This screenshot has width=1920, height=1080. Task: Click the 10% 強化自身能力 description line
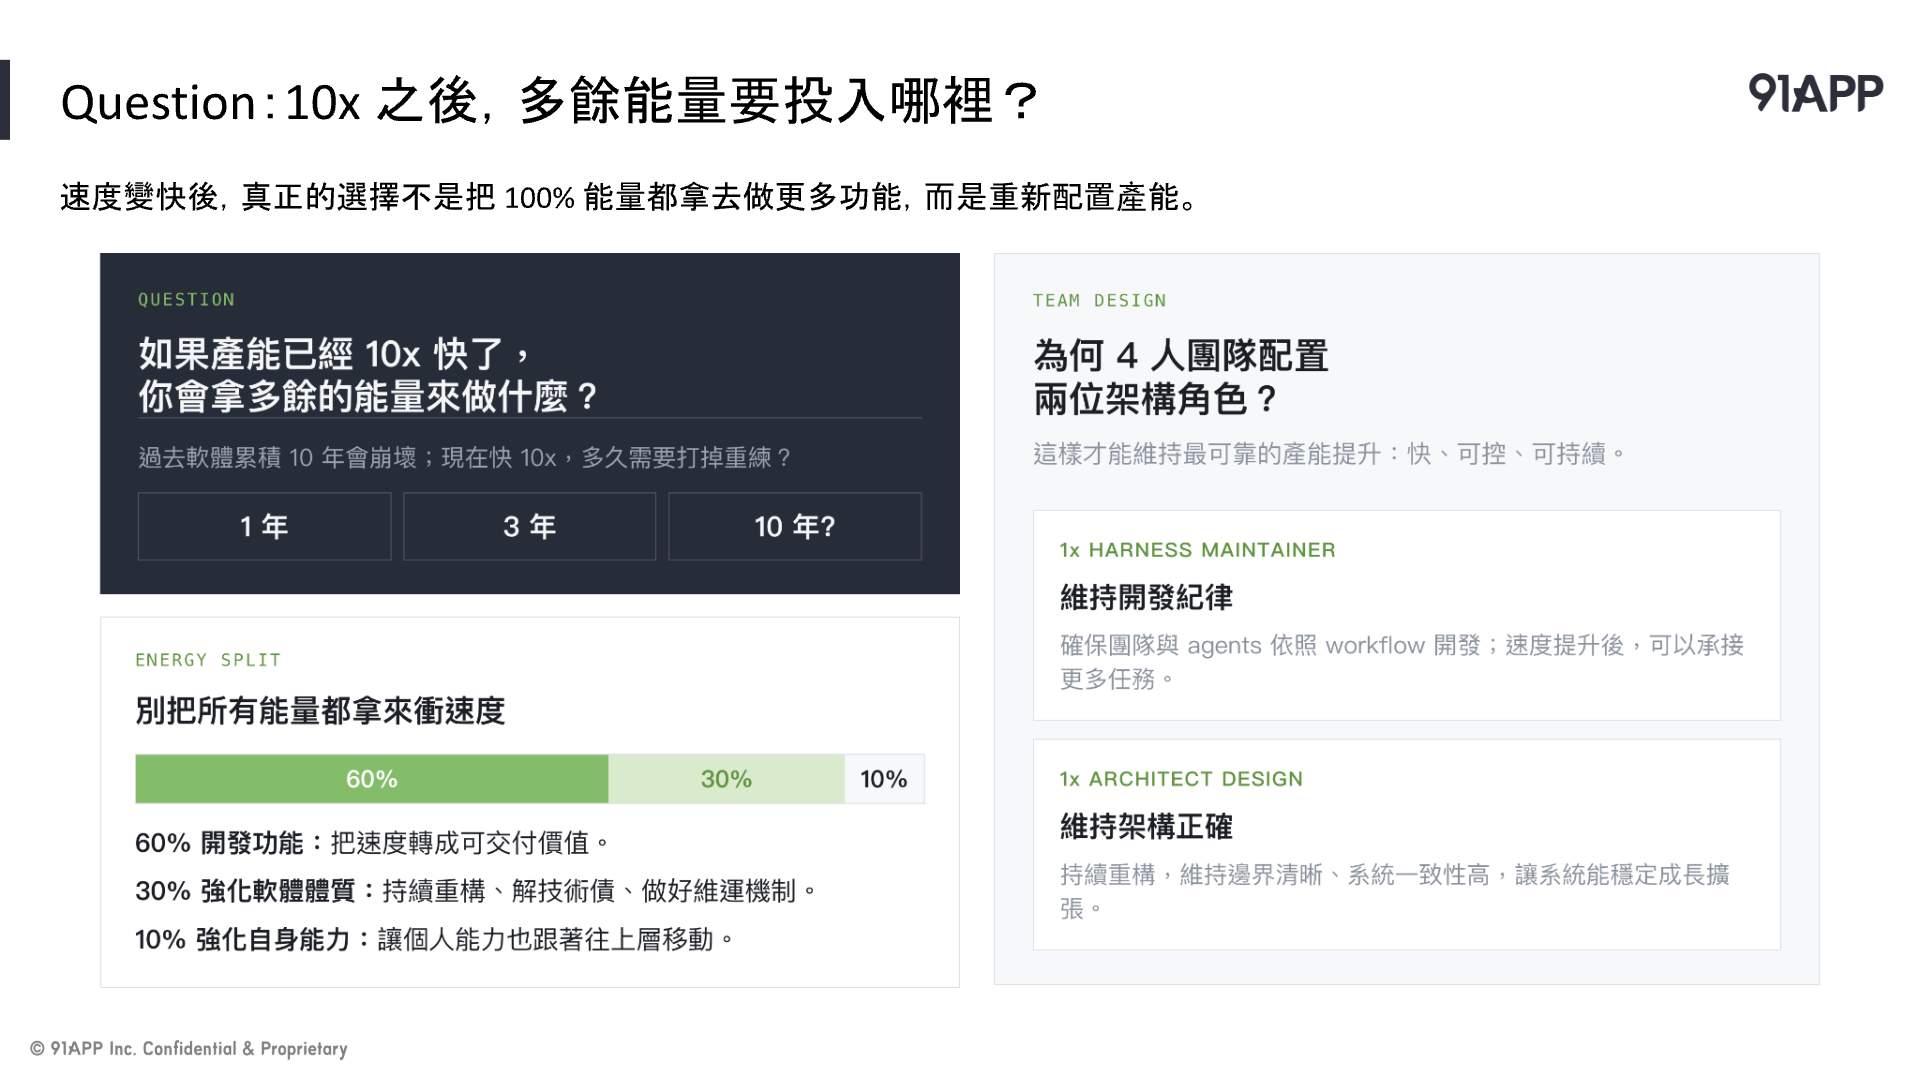[x=434, y=939]
